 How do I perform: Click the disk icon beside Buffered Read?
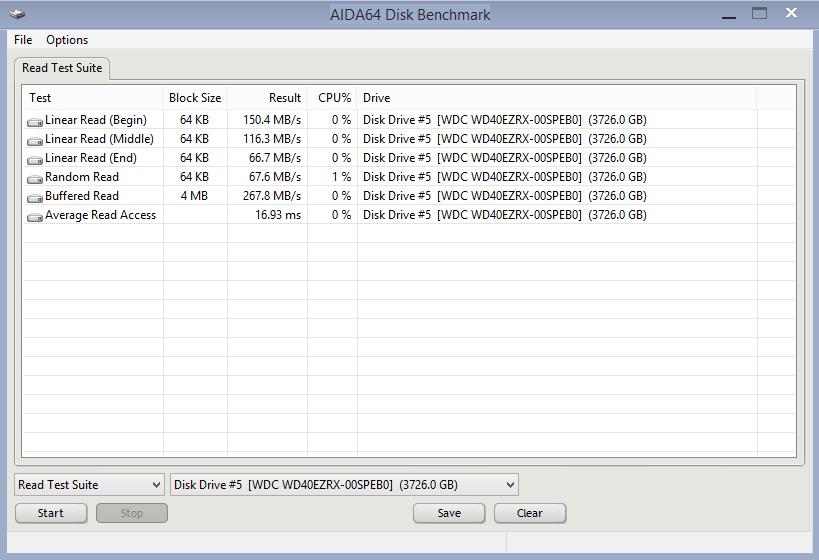35,197
